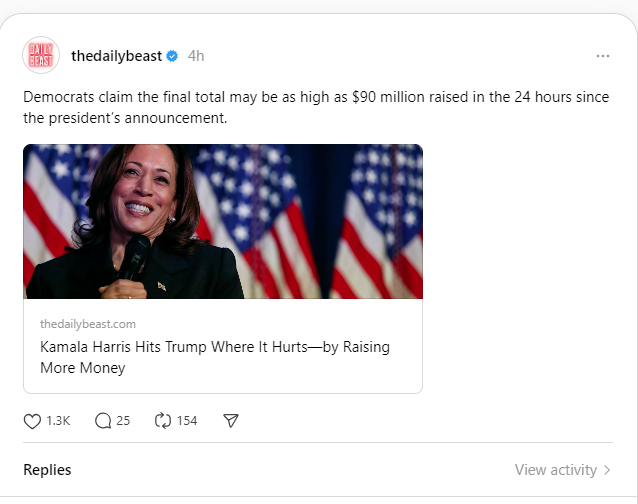Like the post with the heart icon
The height and width of the screenshot is (504, 638).
click(32, 421)
